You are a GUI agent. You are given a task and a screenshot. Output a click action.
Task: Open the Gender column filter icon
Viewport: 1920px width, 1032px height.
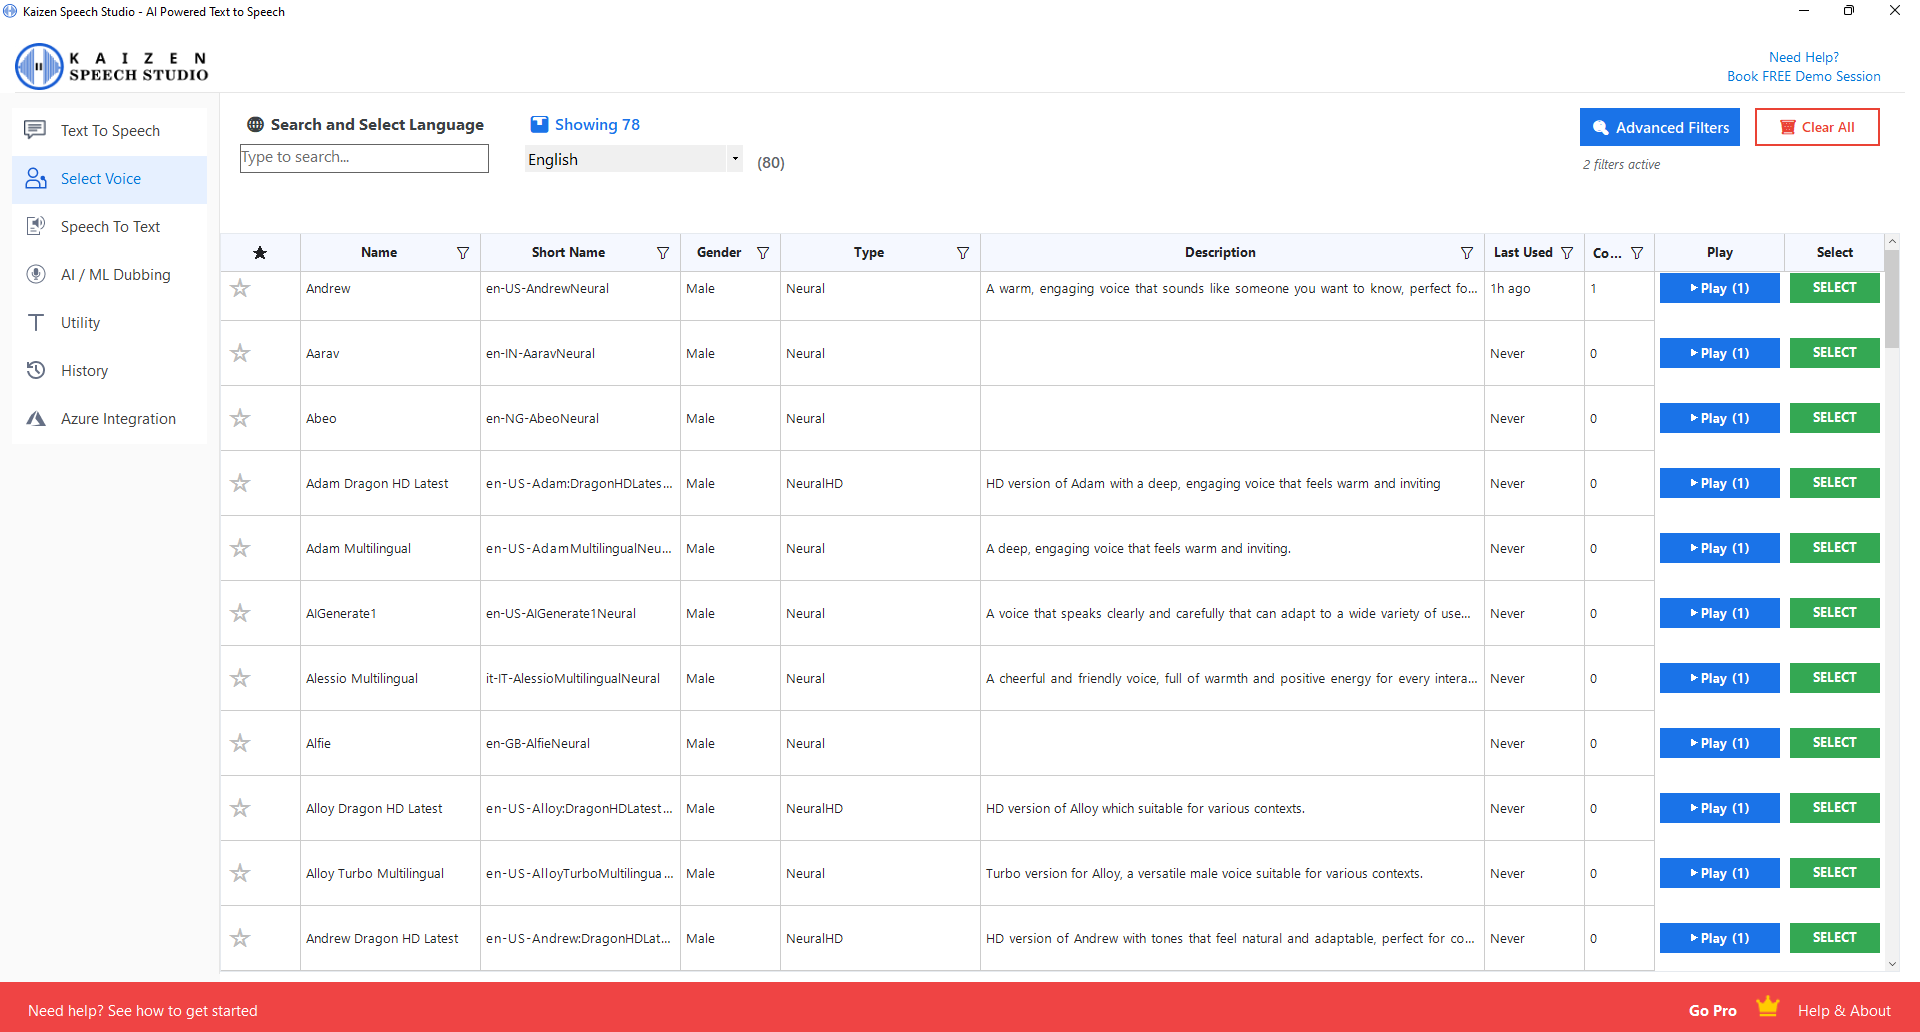(x=763, y=253)
